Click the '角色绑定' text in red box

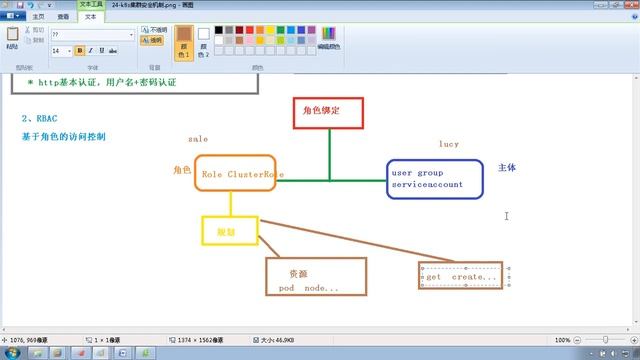[x=321, y=110]
